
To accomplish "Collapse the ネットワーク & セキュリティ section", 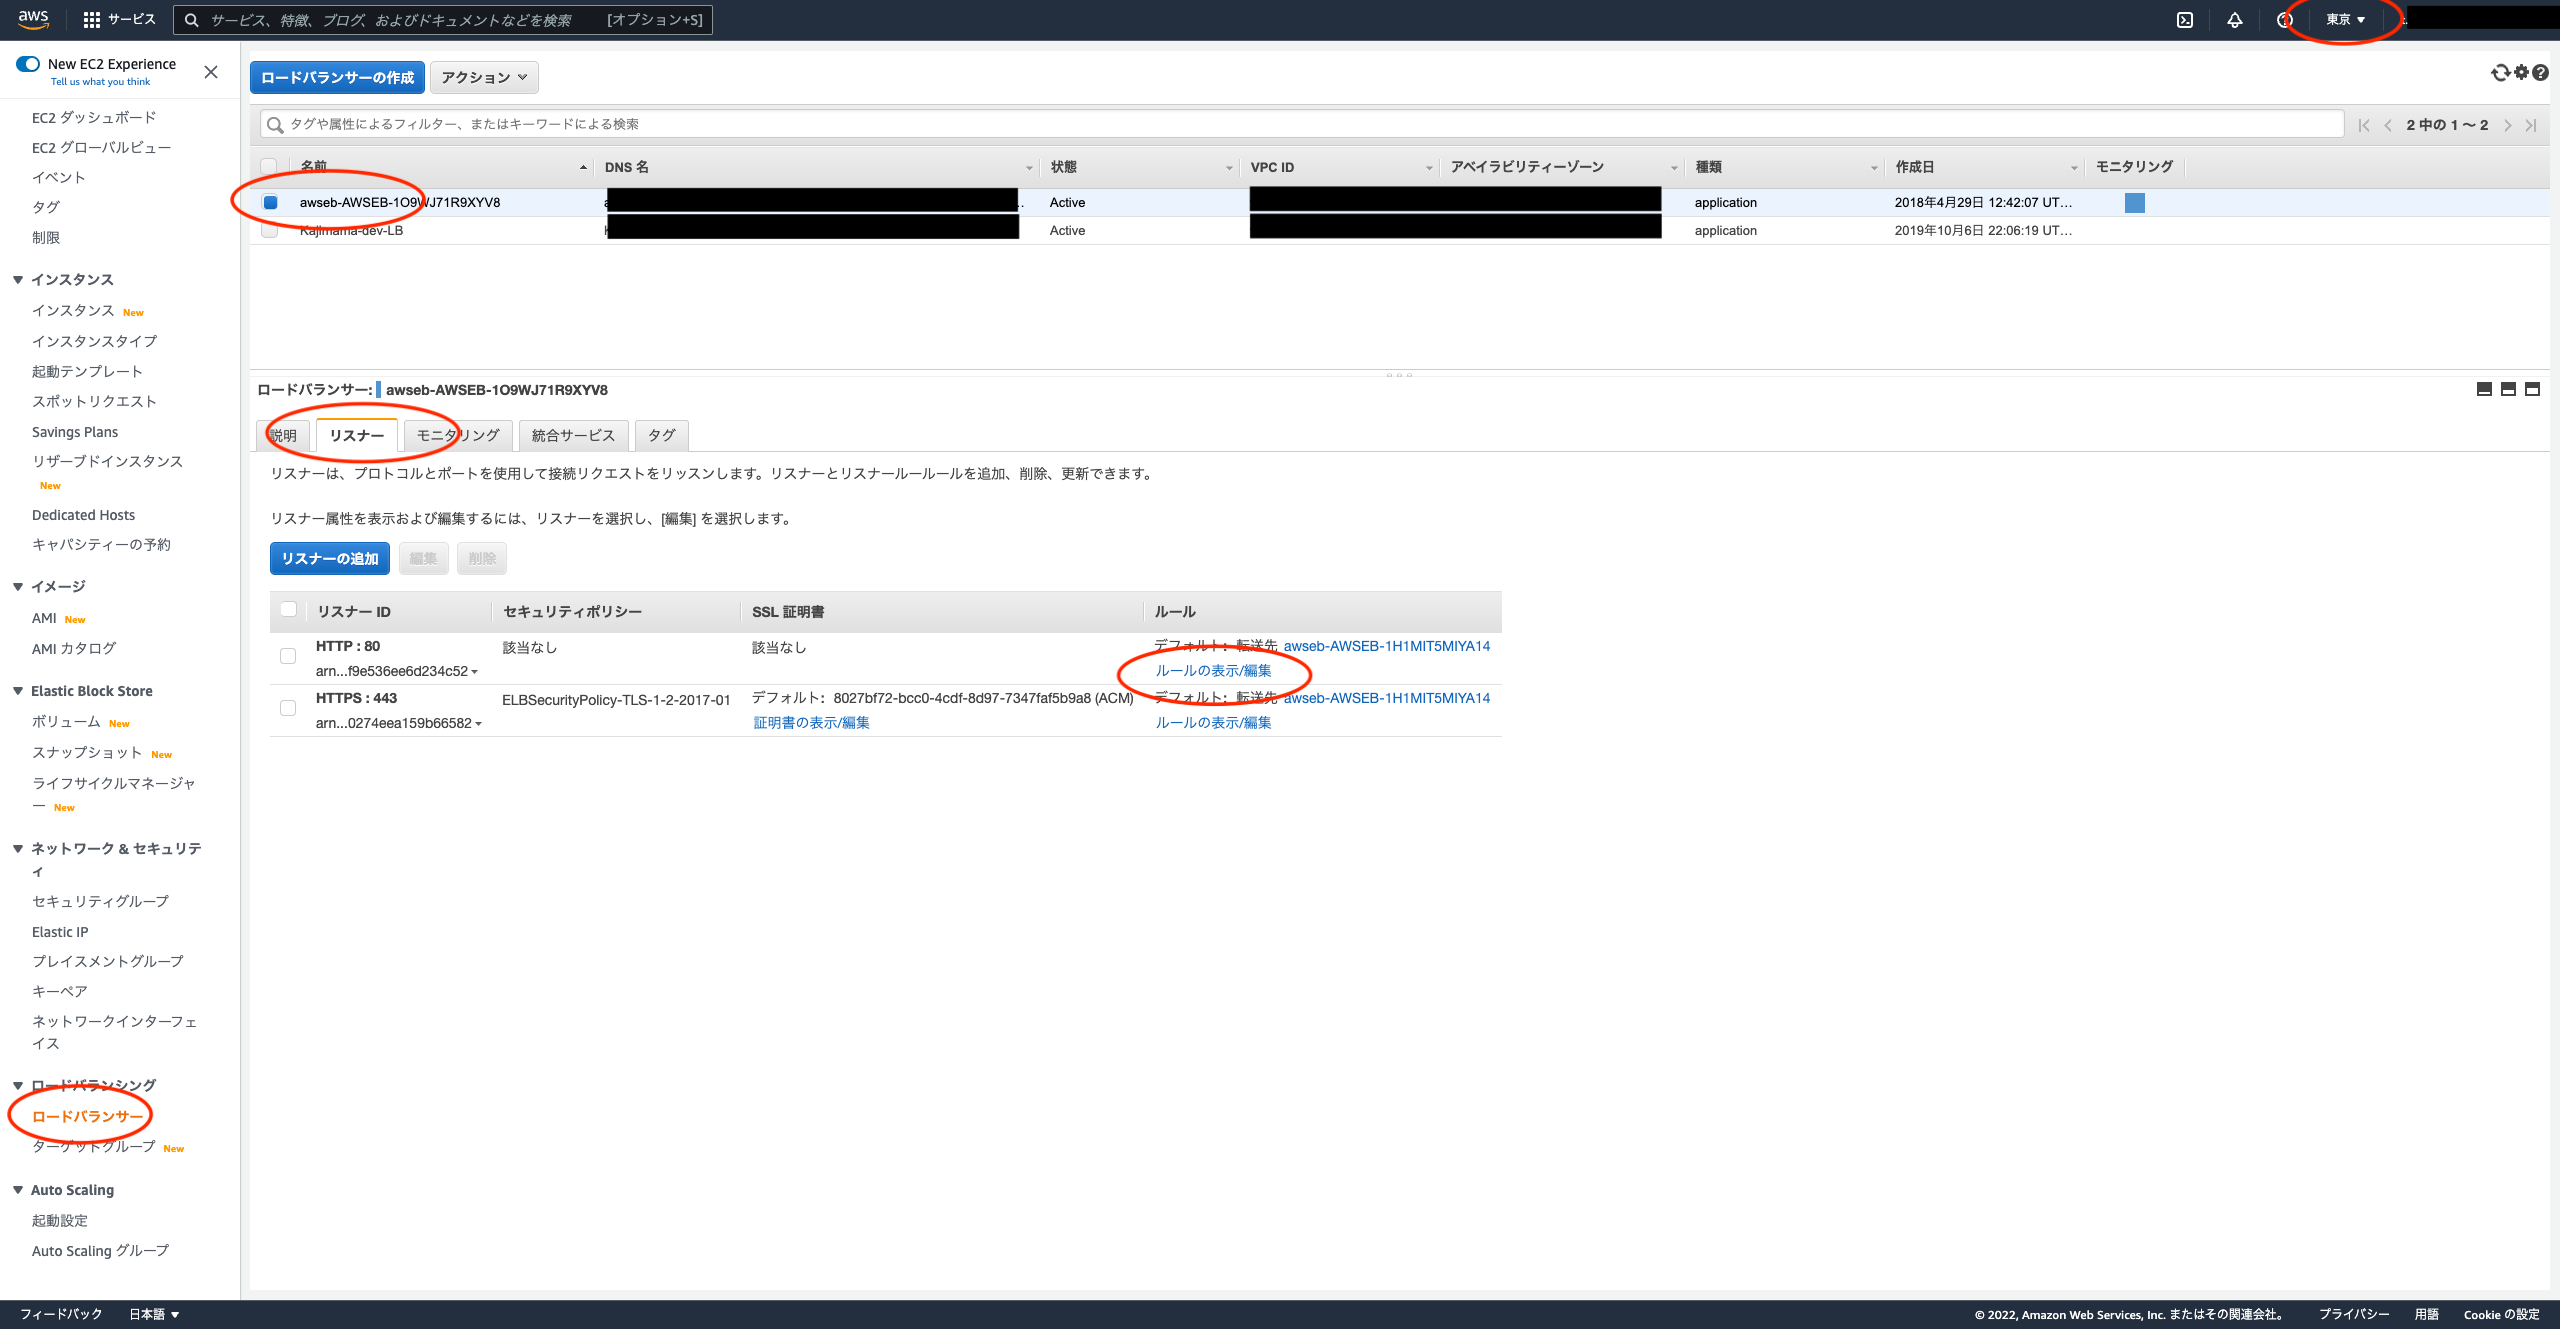I will [18, 849].
